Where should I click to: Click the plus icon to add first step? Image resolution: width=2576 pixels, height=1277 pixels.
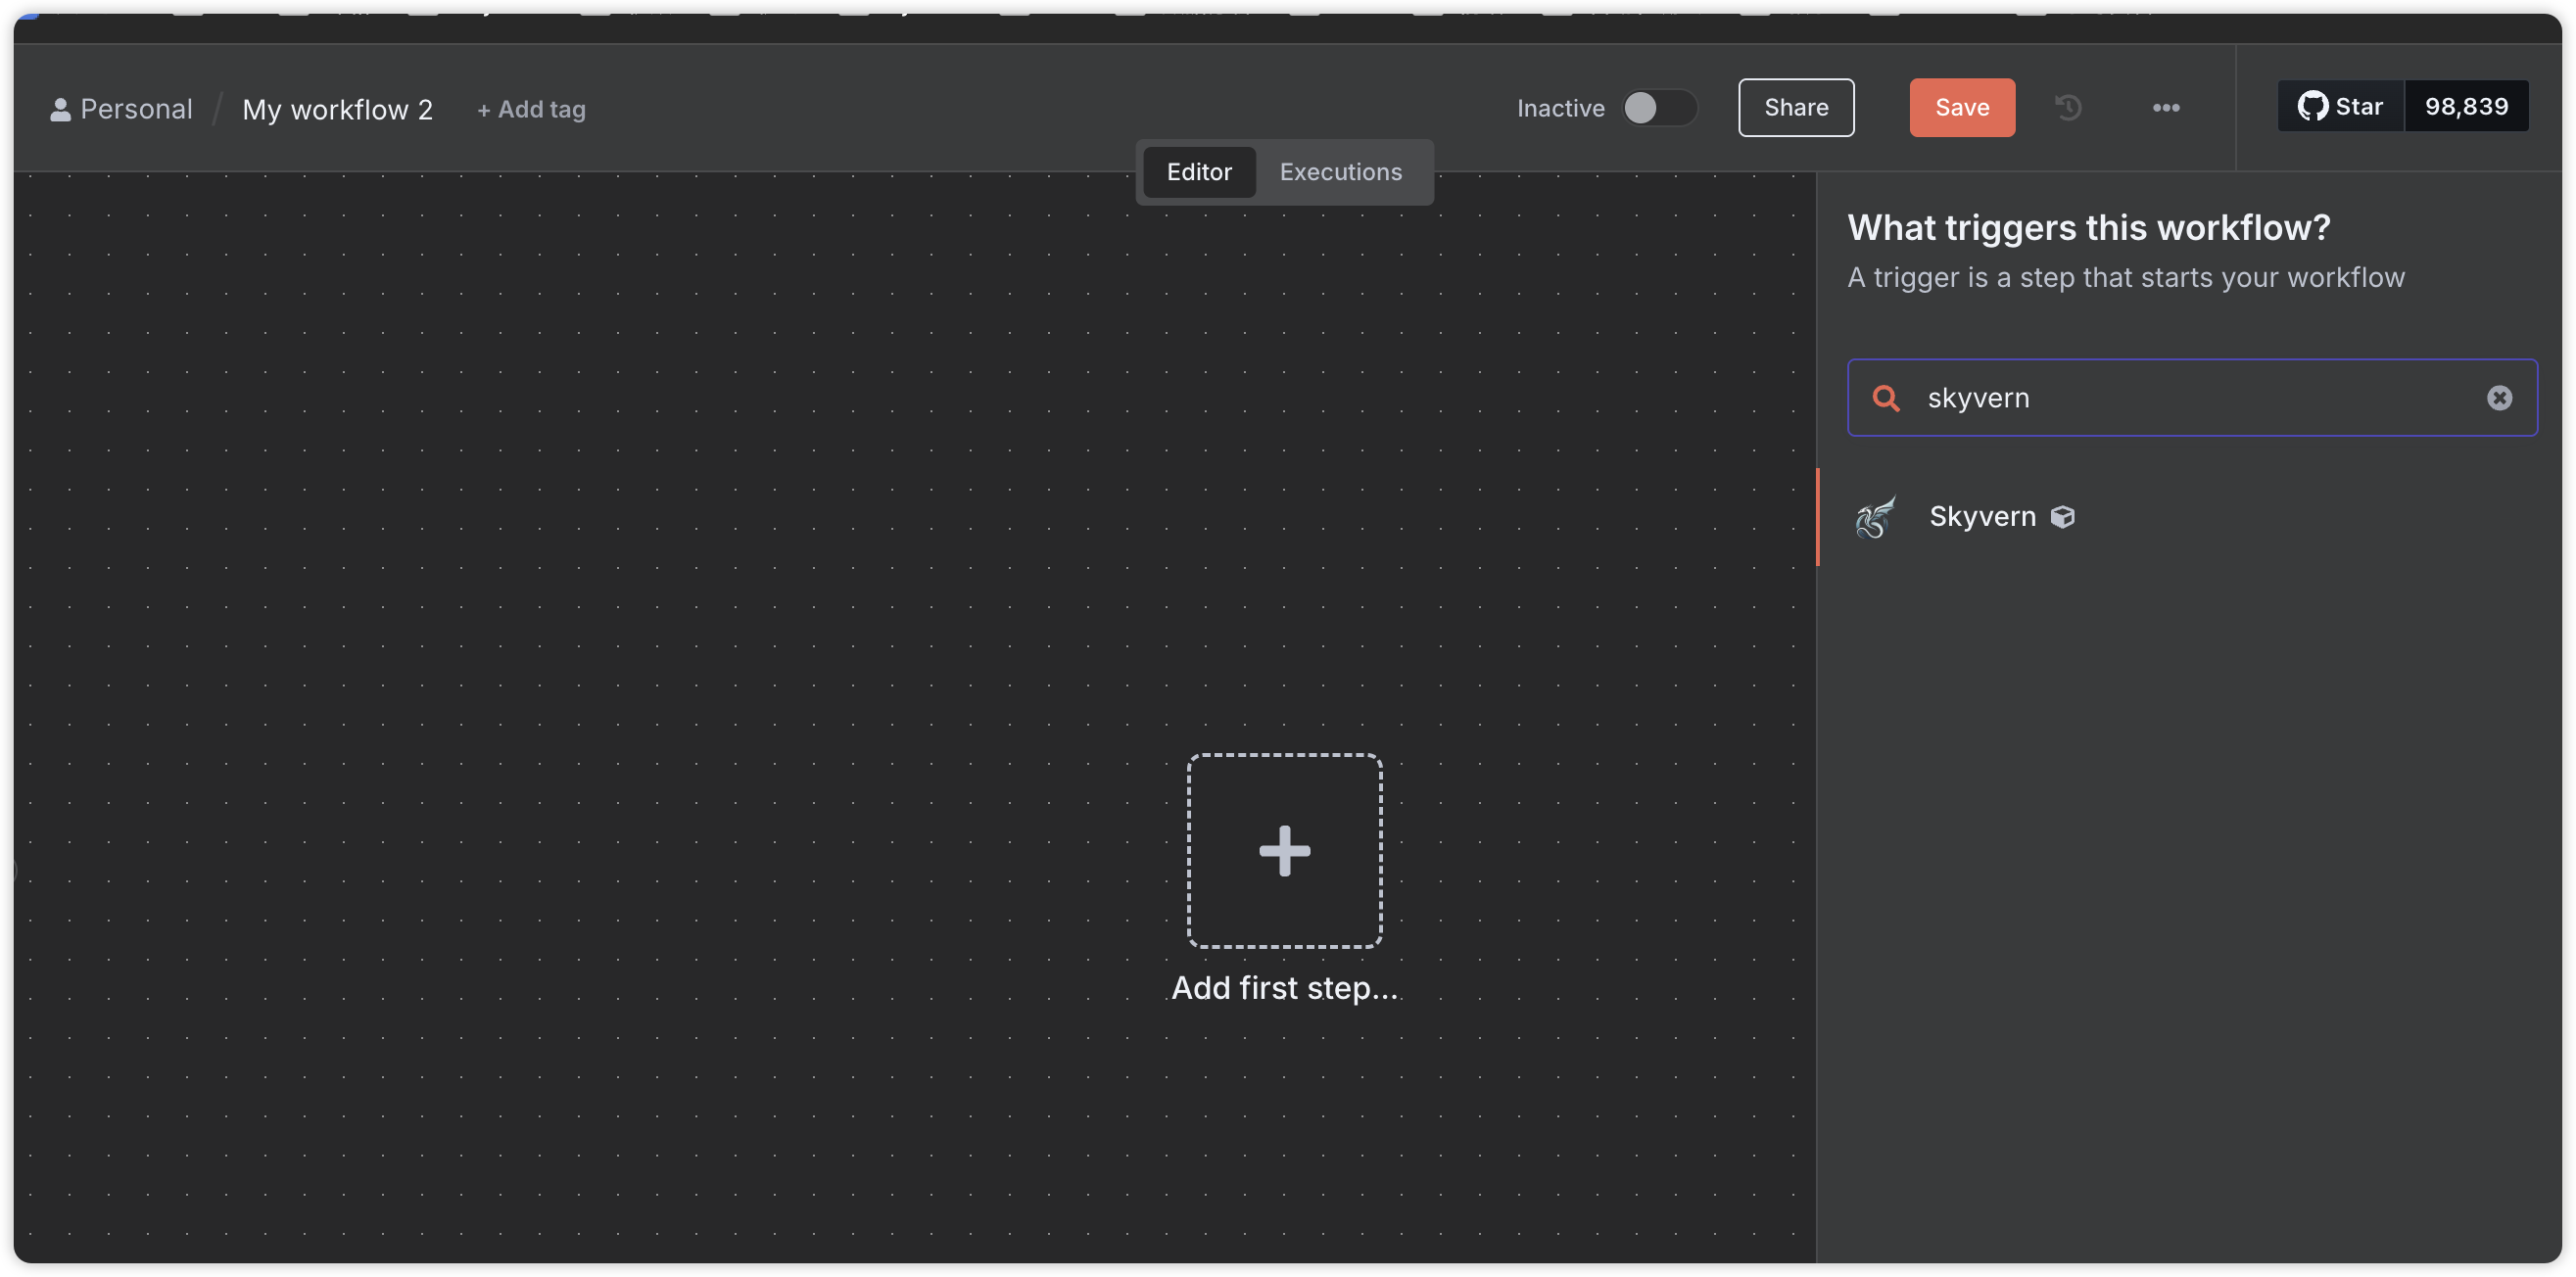pyautogui.click(x=1284, y=850)
